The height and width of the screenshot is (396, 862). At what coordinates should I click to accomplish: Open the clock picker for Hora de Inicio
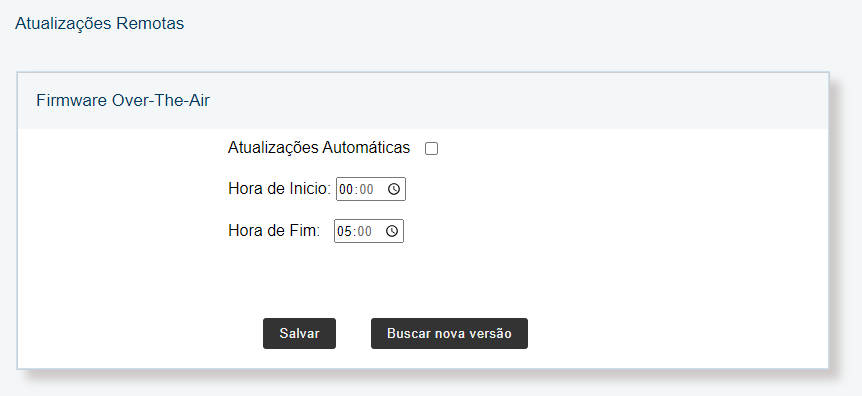click(394, 189)
